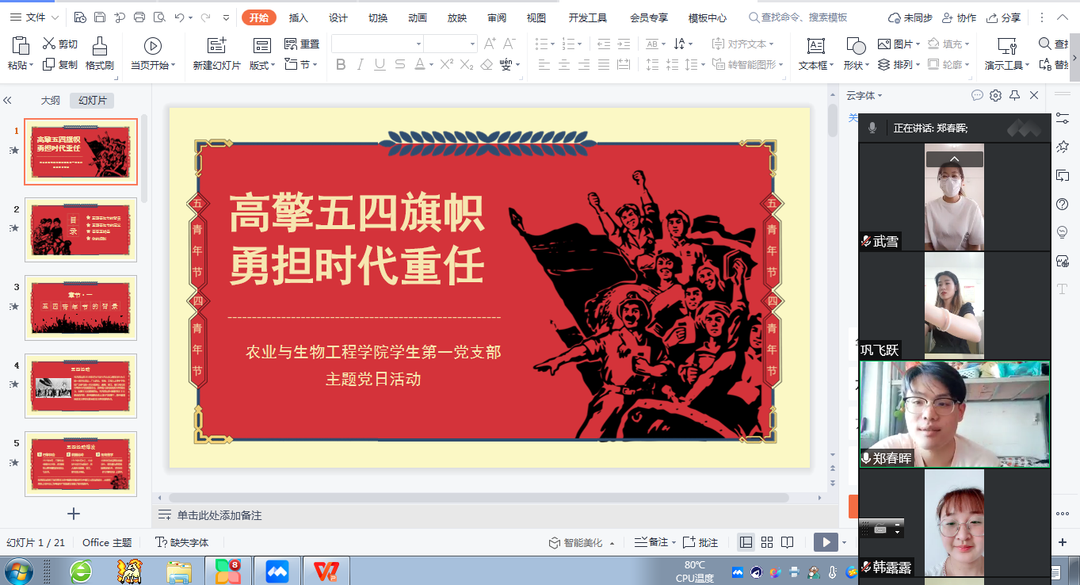This screenshot has width=1080, height=585.
Task: Toggle Italic formatting
Action: pos(360,65)
